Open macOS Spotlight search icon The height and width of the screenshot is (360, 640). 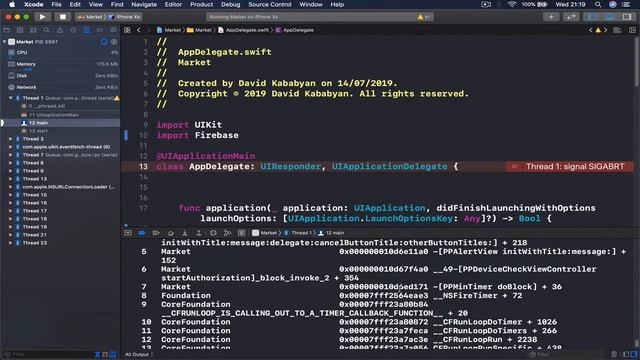[598, 4]
